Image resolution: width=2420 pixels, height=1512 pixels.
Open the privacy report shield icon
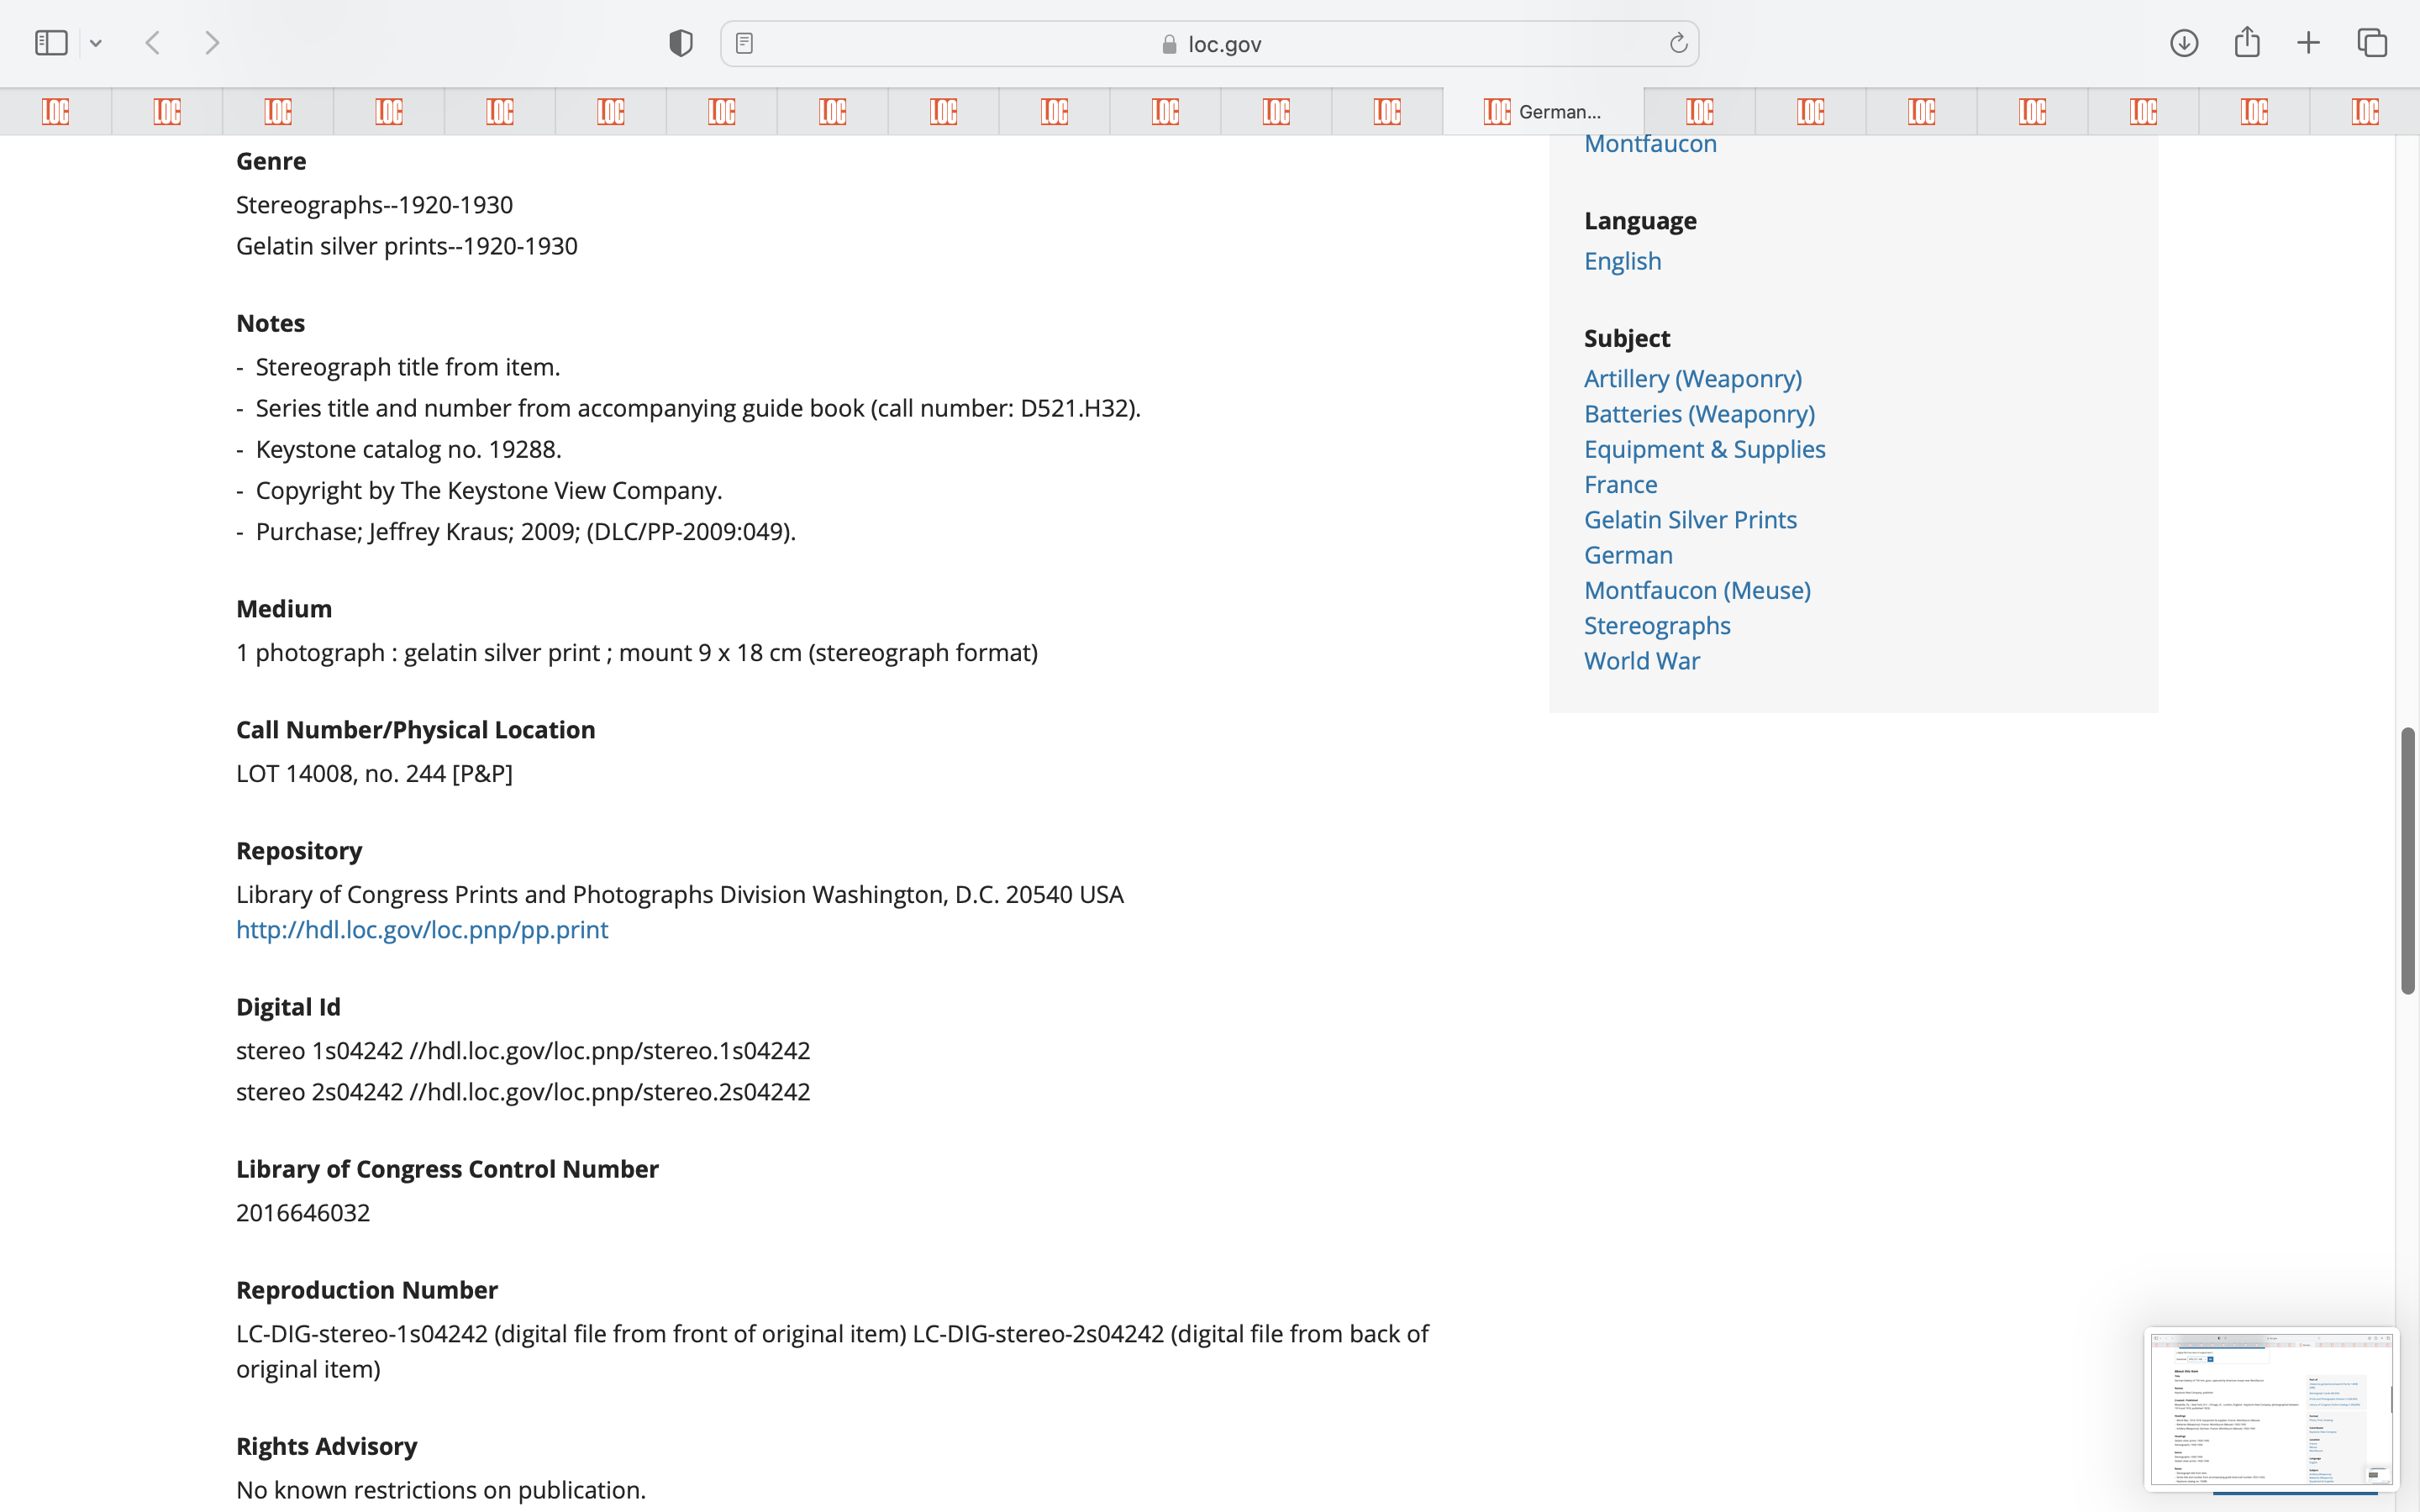[680, 43]
